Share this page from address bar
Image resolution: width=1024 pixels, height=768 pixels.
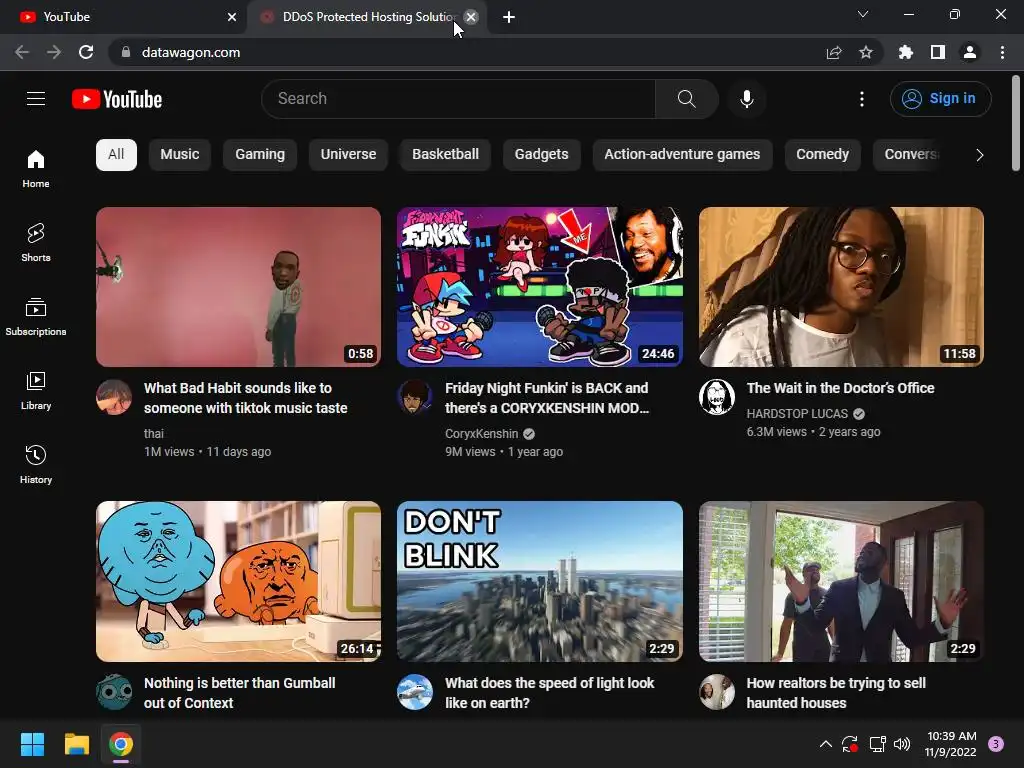point(834,52)
